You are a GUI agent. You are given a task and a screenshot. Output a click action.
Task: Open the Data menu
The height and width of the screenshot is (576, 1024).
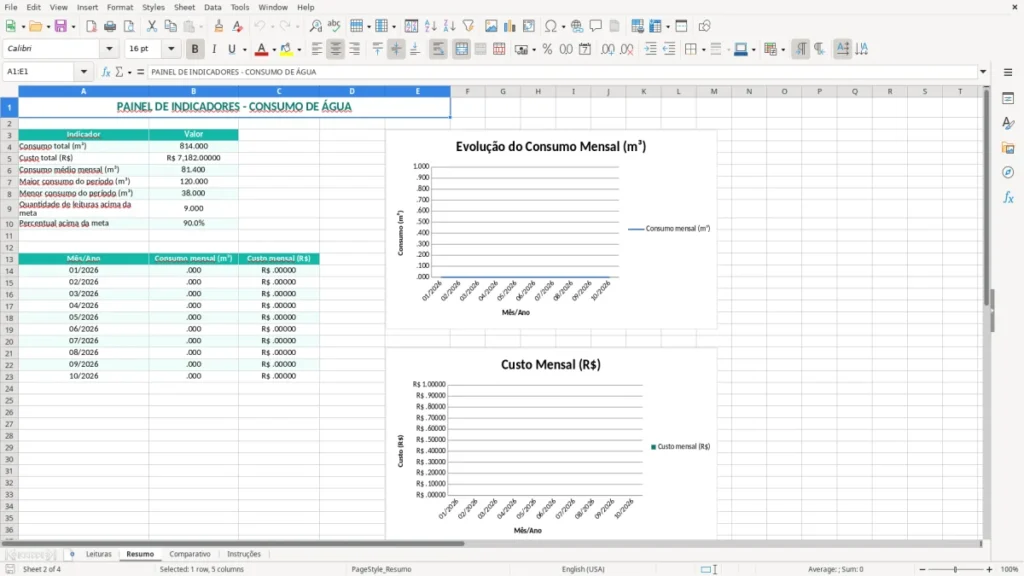tap(212, 7)
